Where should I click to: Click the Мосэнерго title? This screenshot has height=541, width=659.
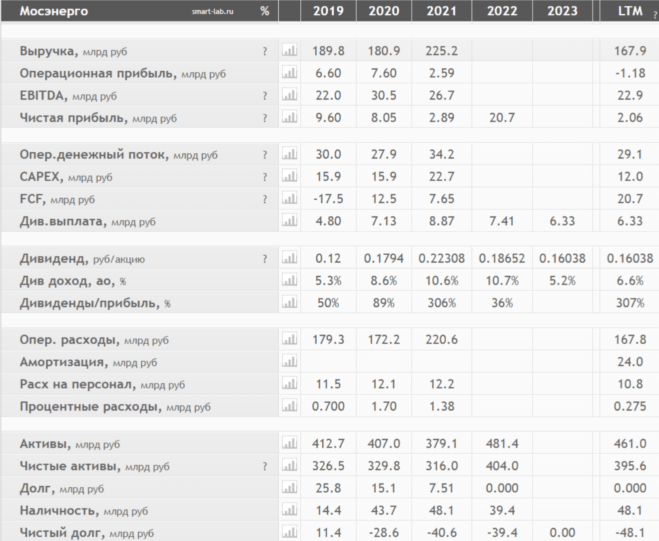(54, 11)
